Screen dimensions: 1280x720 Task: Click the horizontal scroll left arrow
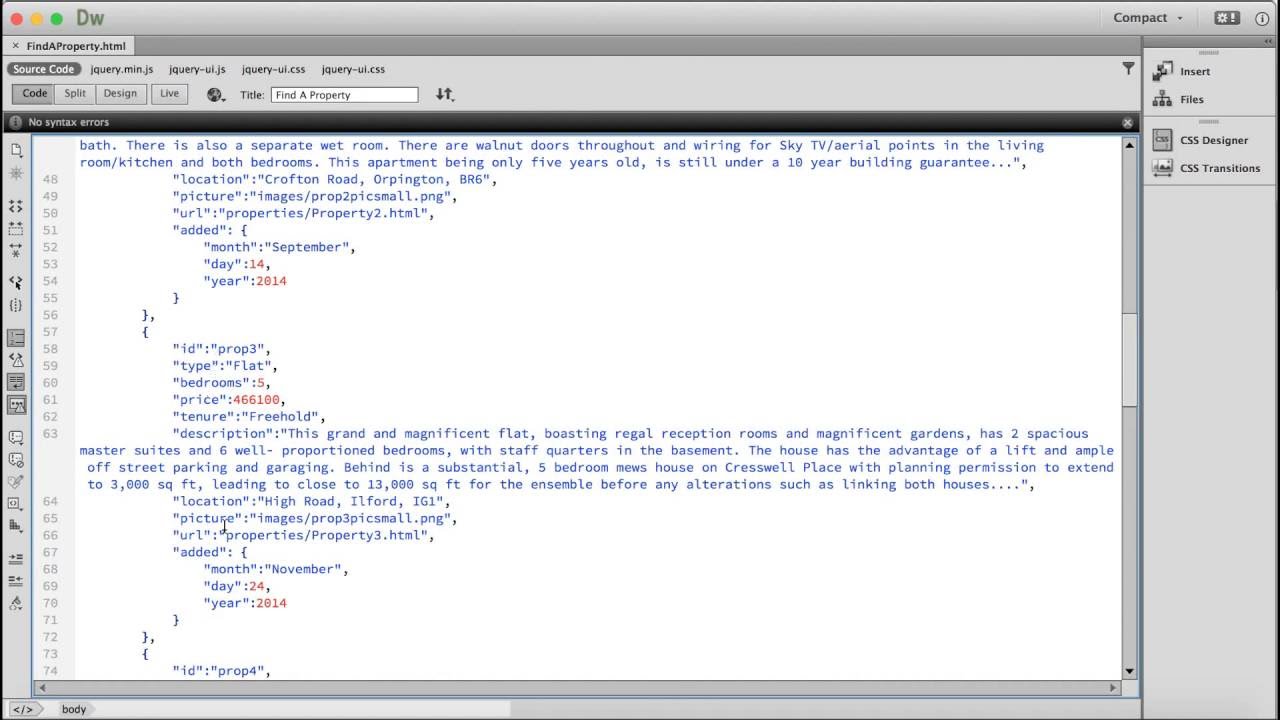(x=41, y=688)
